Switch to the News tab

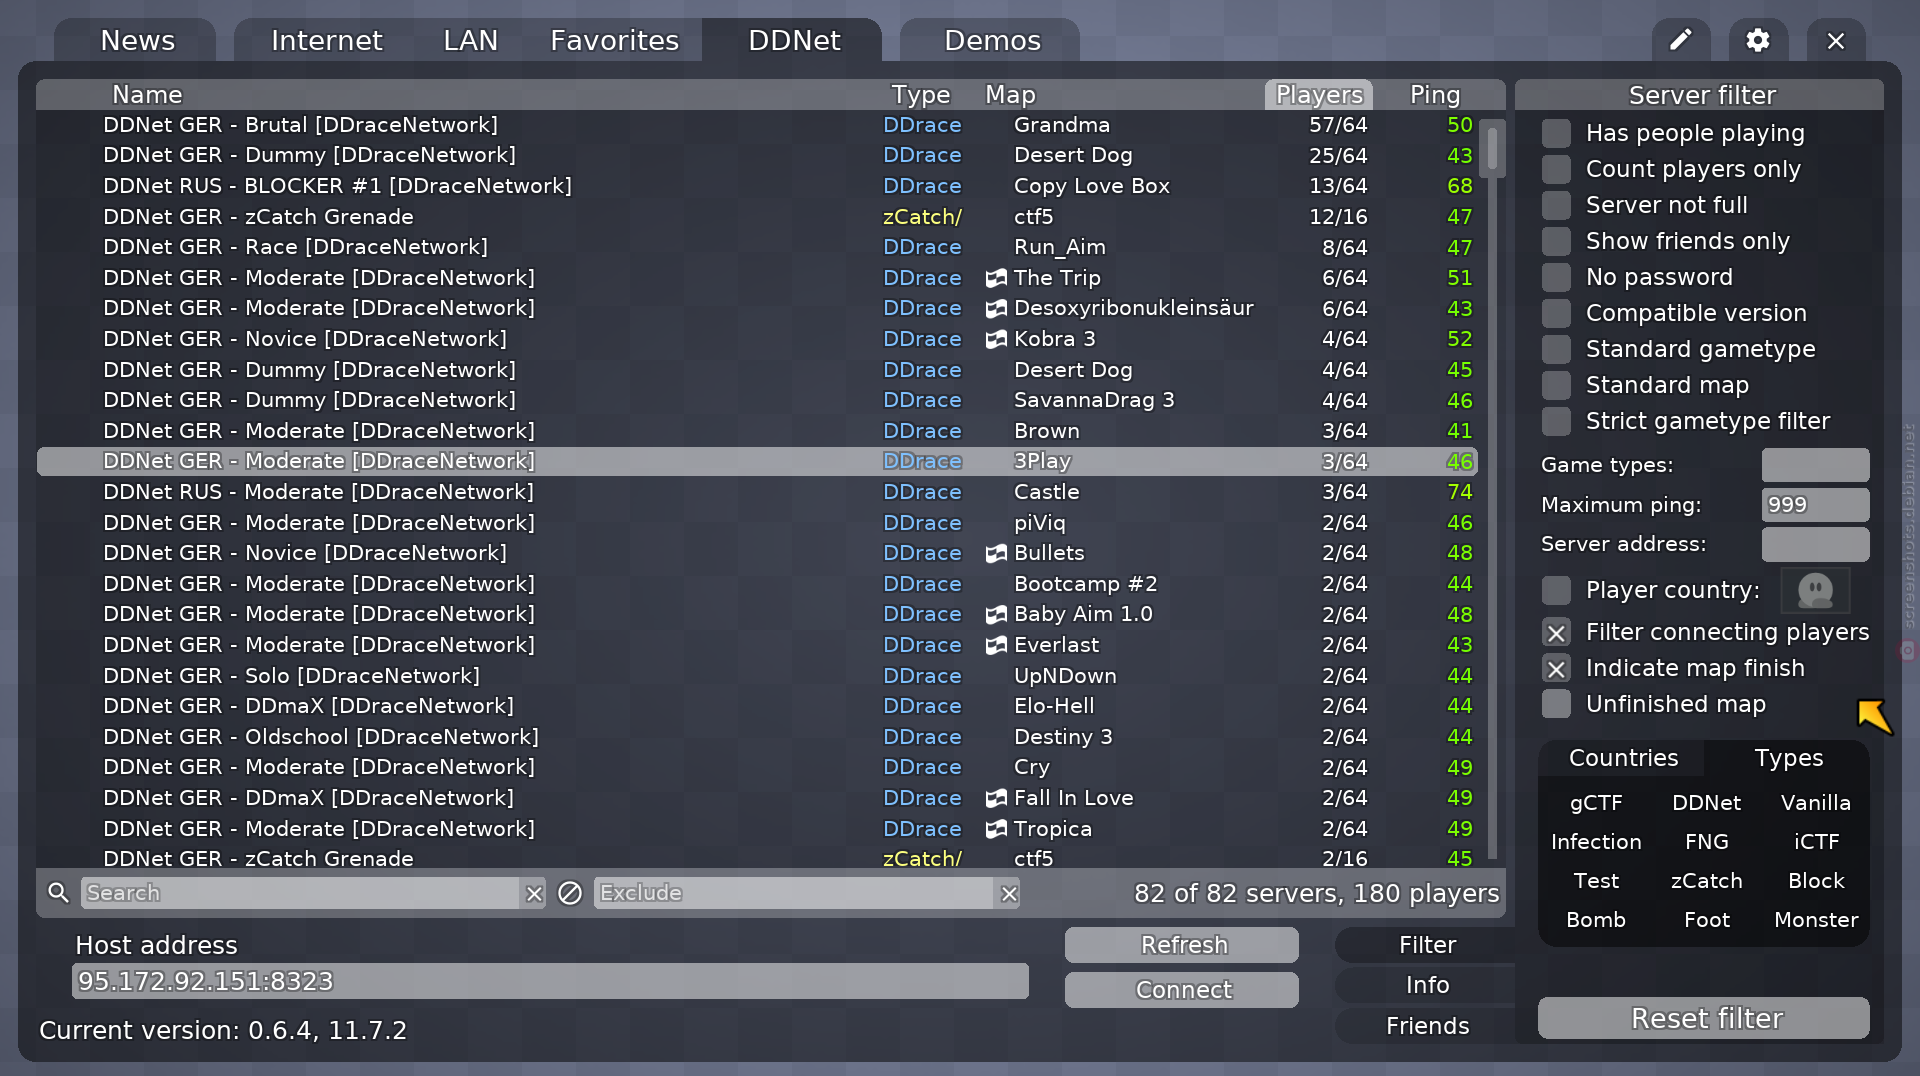(x=137, y=40)
